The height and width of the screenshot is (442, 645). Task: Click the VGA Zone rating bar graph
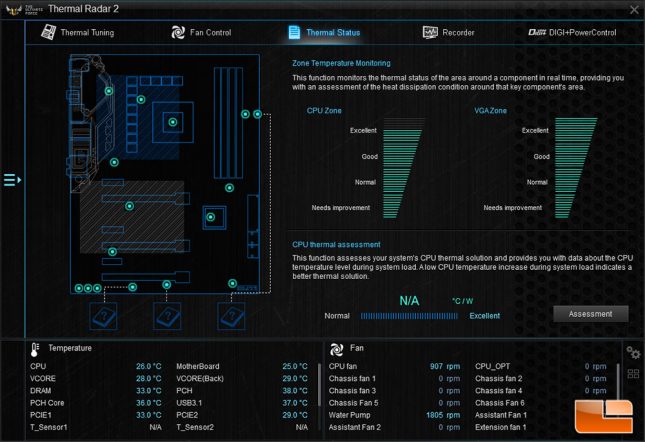[575, 168]
